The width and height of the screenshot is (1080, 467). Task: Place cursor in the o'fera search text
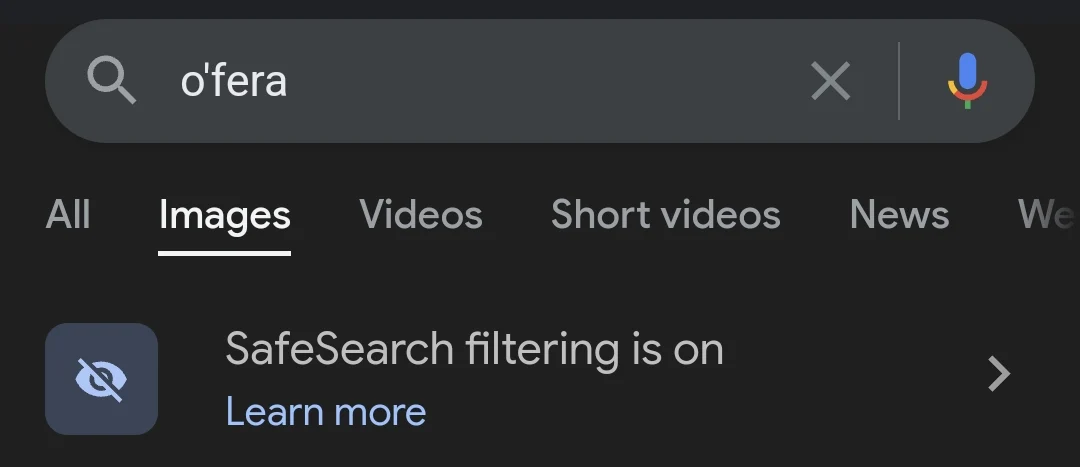(233, 81)
